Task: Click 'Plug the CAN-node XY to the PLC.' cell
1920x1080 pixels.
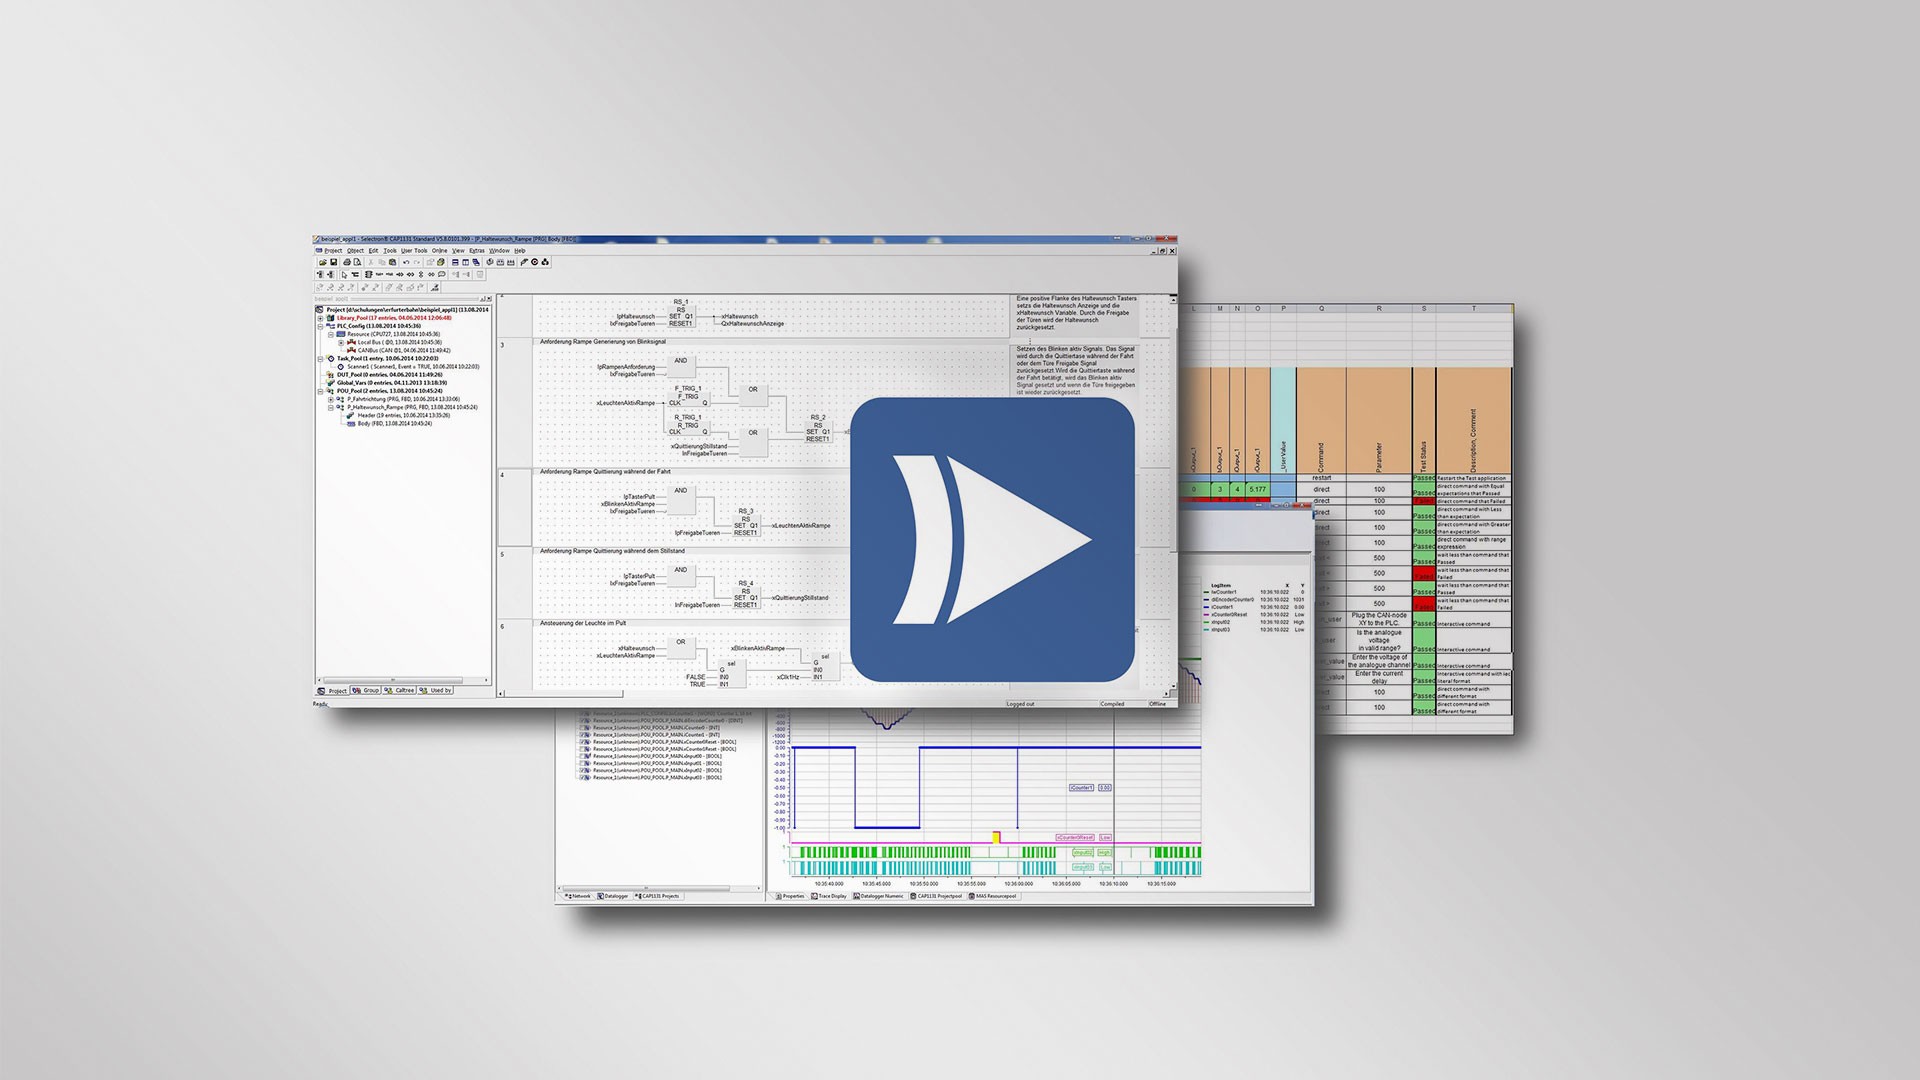Action: coord(1379,619)
